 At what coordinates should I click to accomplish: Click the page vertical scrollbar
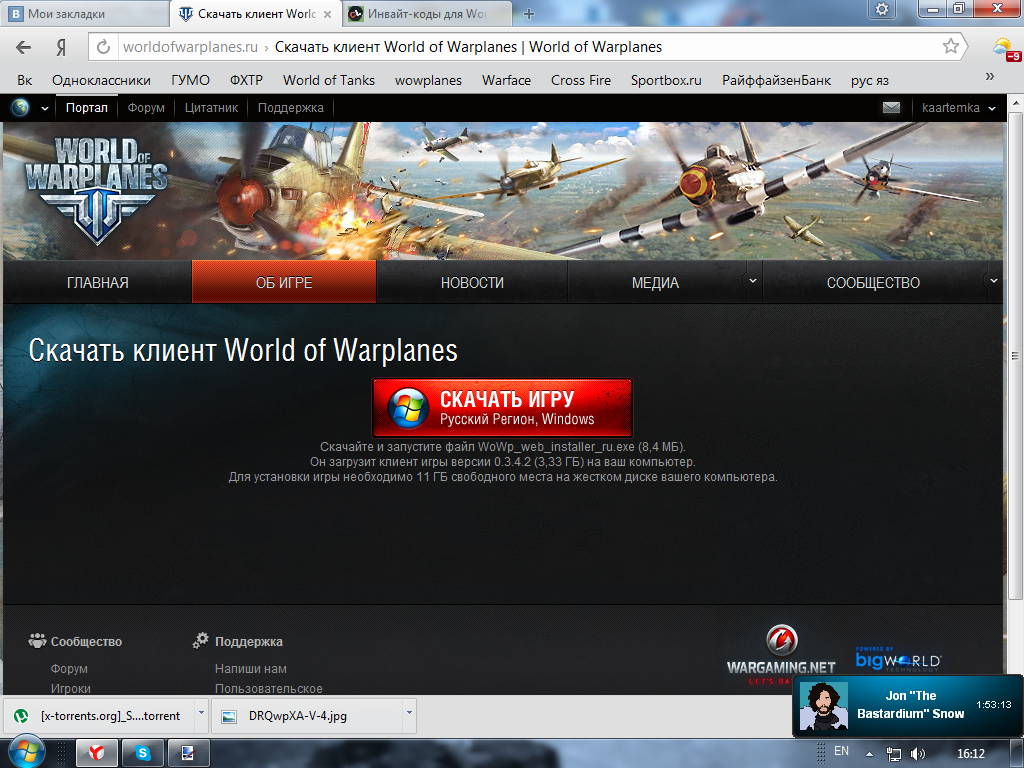(x=1015, y=356)
